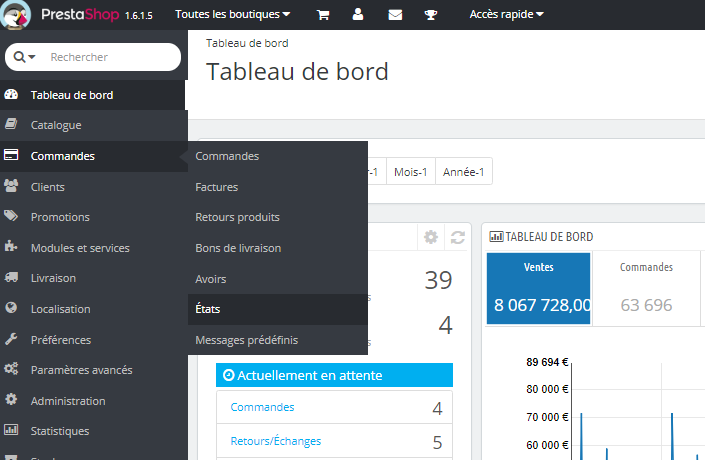Open the customer person icon in top bar
This screenshot has height=460, width=705.
[358, 14]
